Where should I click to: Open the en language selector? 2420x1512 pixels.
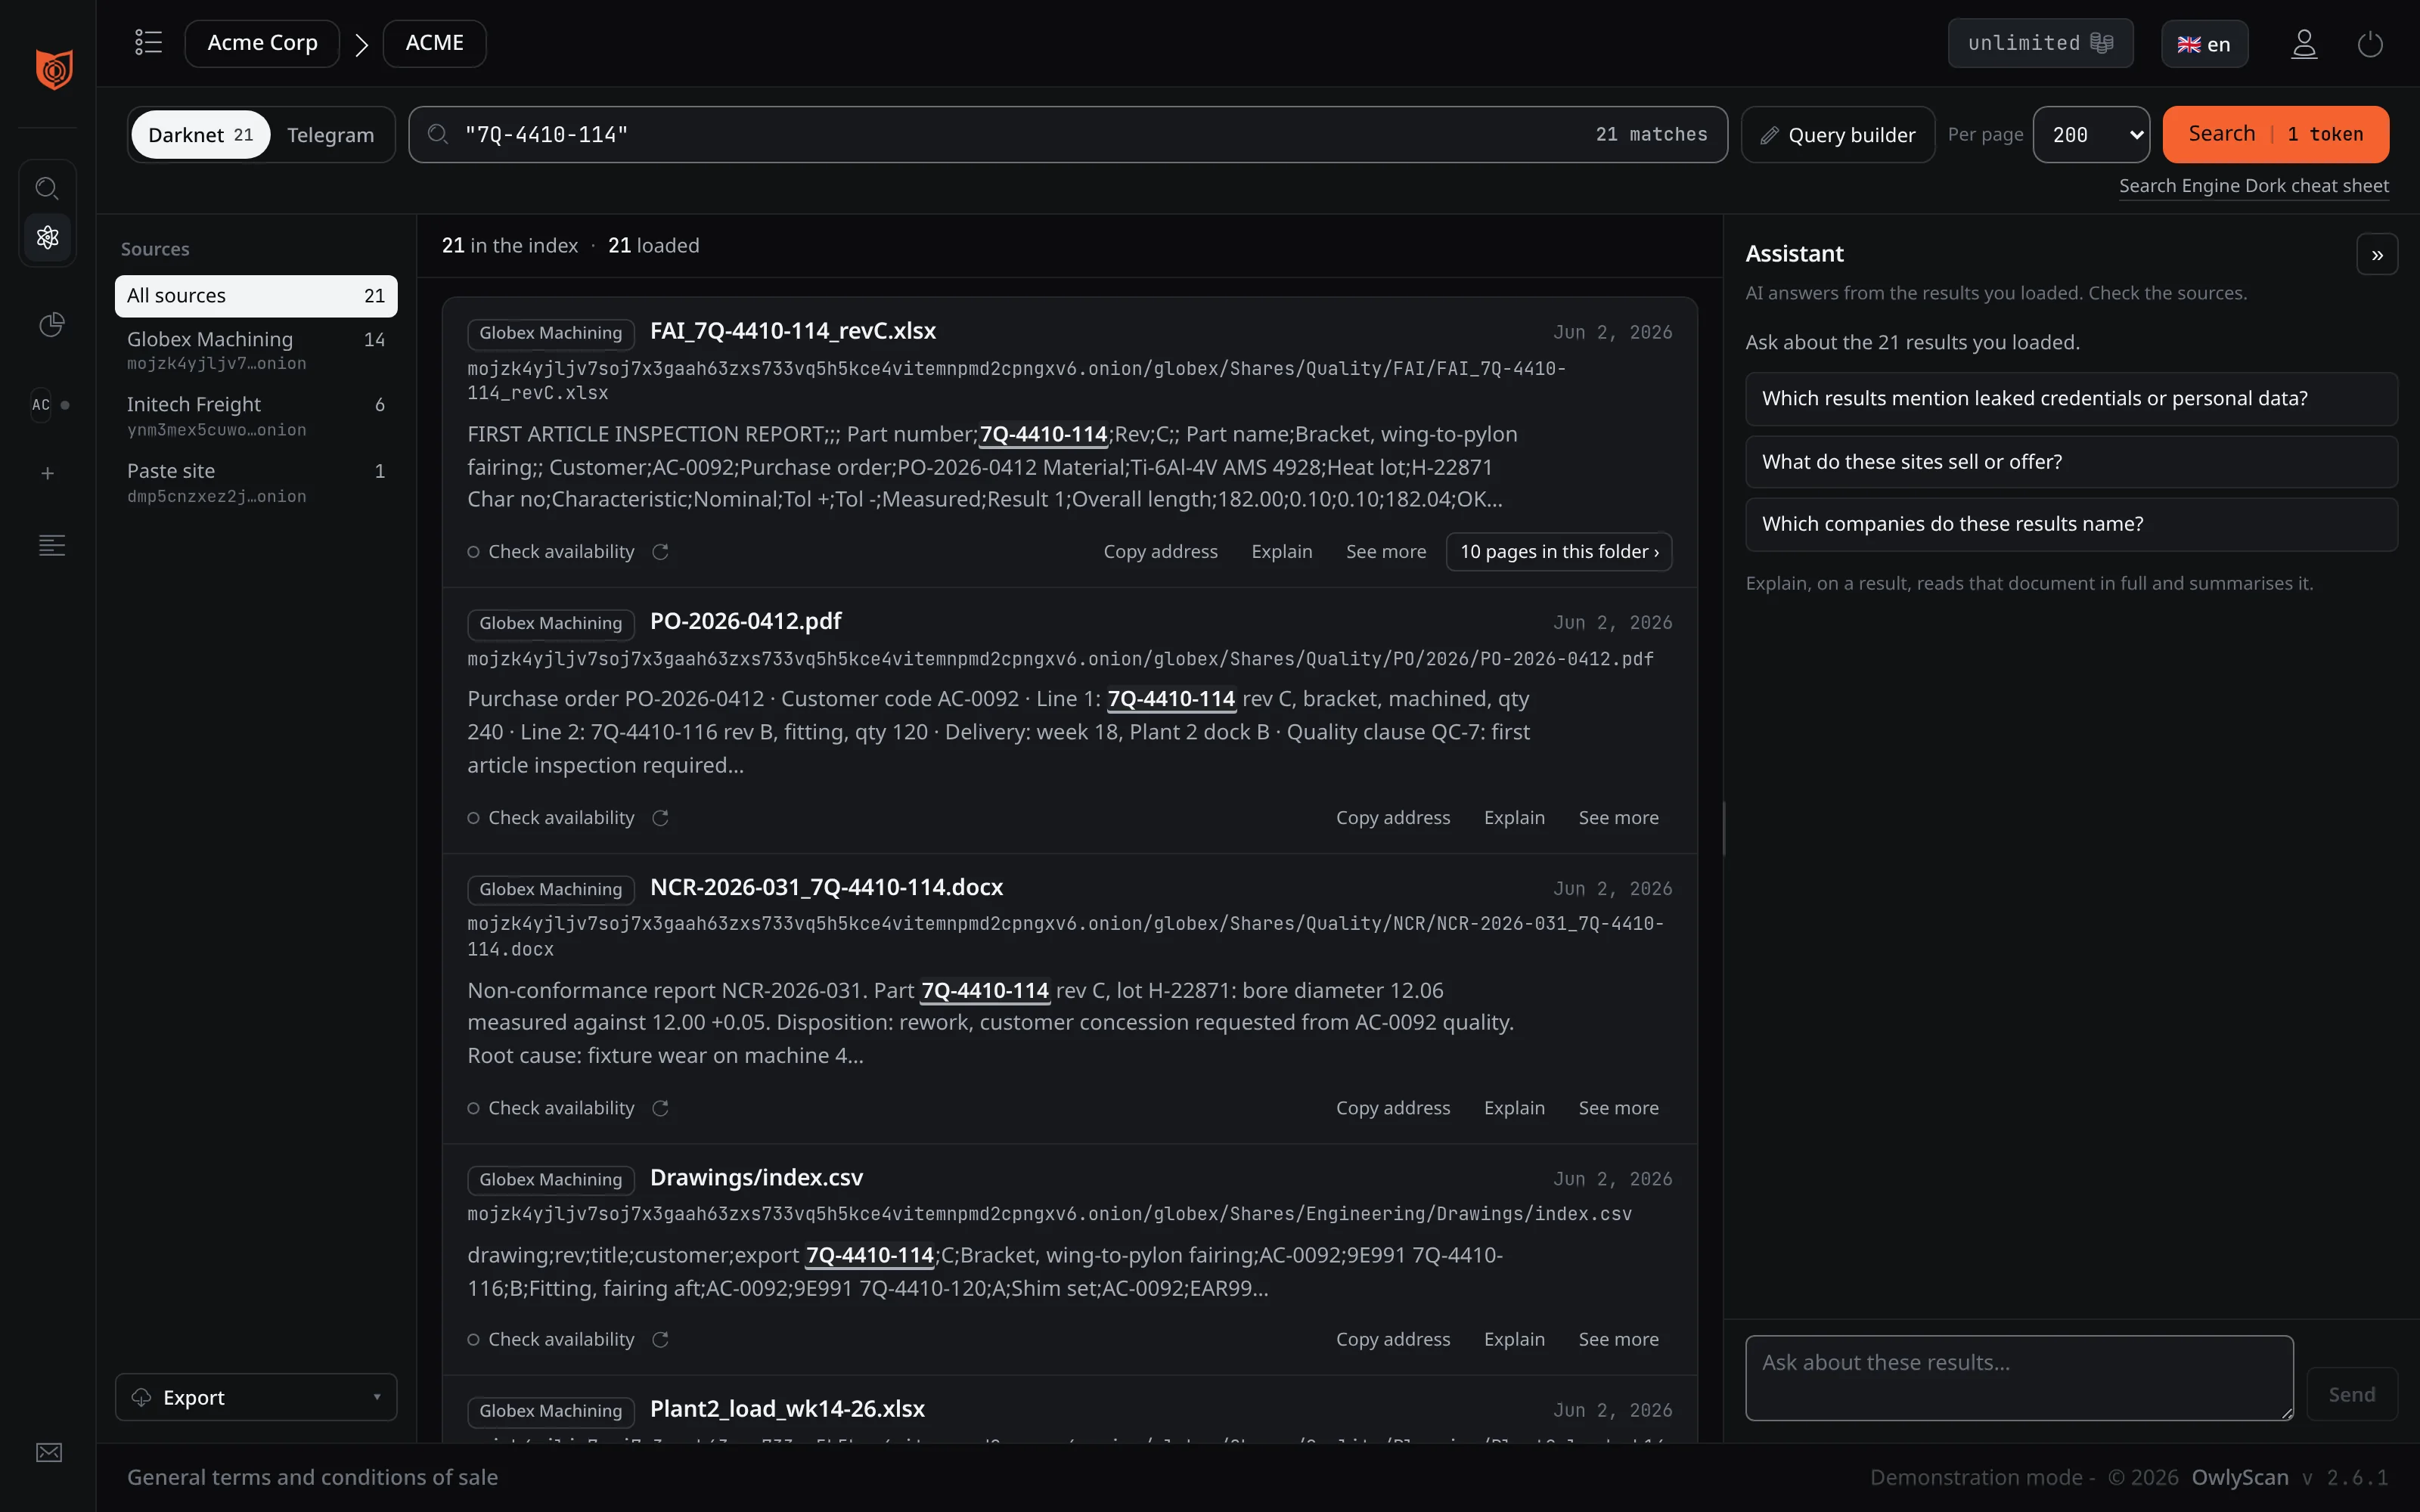tap(2204, 44)
